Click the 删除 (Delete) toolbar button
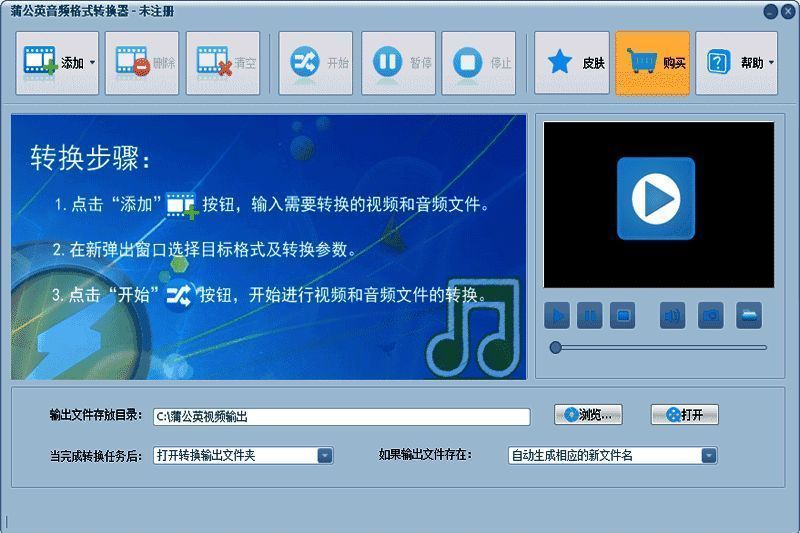The height and width of the screenshot is (533, 800). click(x=142, y=63)
